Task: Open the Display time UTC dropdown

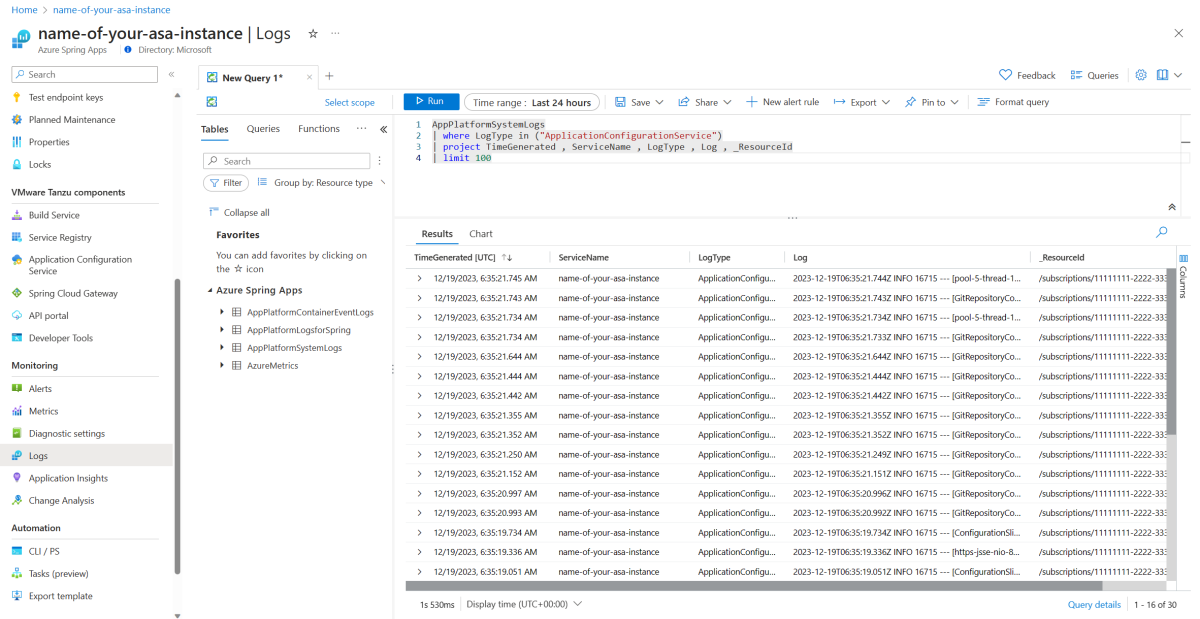Action: click(x=524, y=604)
